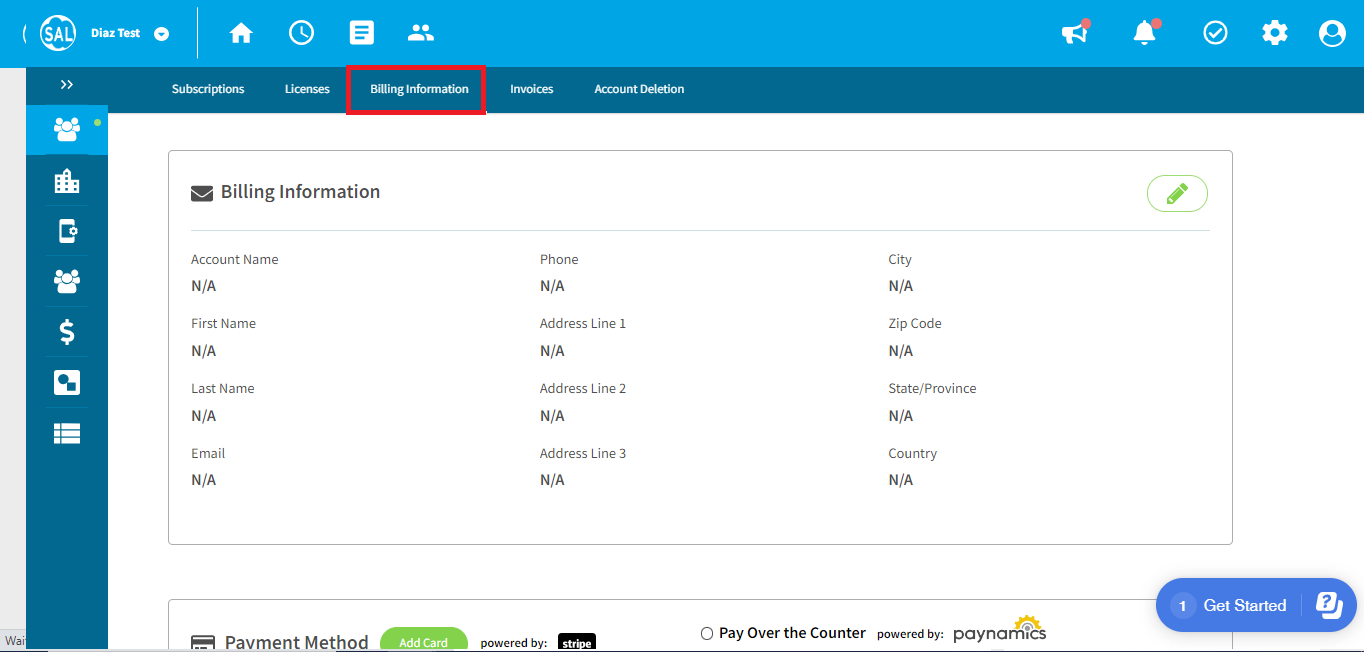The width and height of the screenshot is (1364, 652).
Task: Click the checkmark circle icon
Action: 1215,33
